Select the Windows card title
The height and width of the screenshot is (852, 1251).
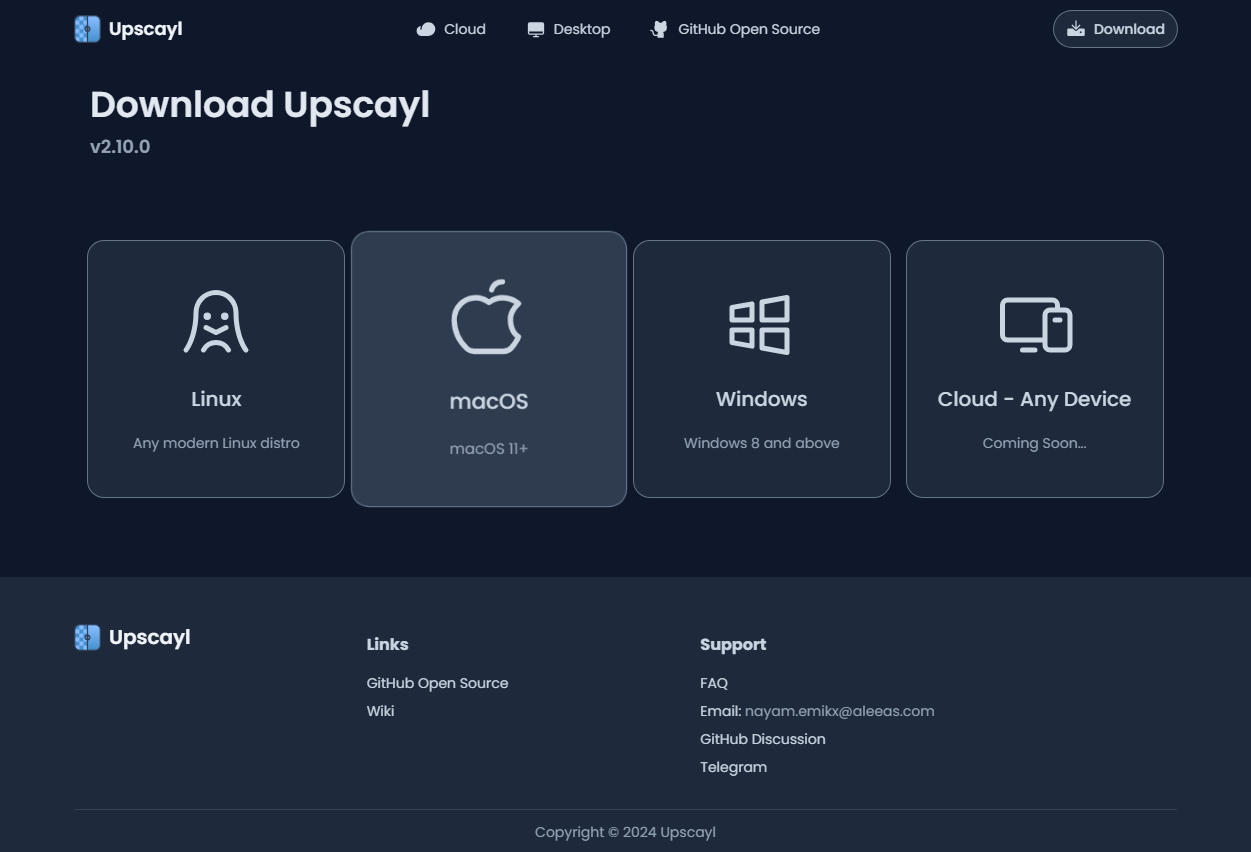[762, 399]
